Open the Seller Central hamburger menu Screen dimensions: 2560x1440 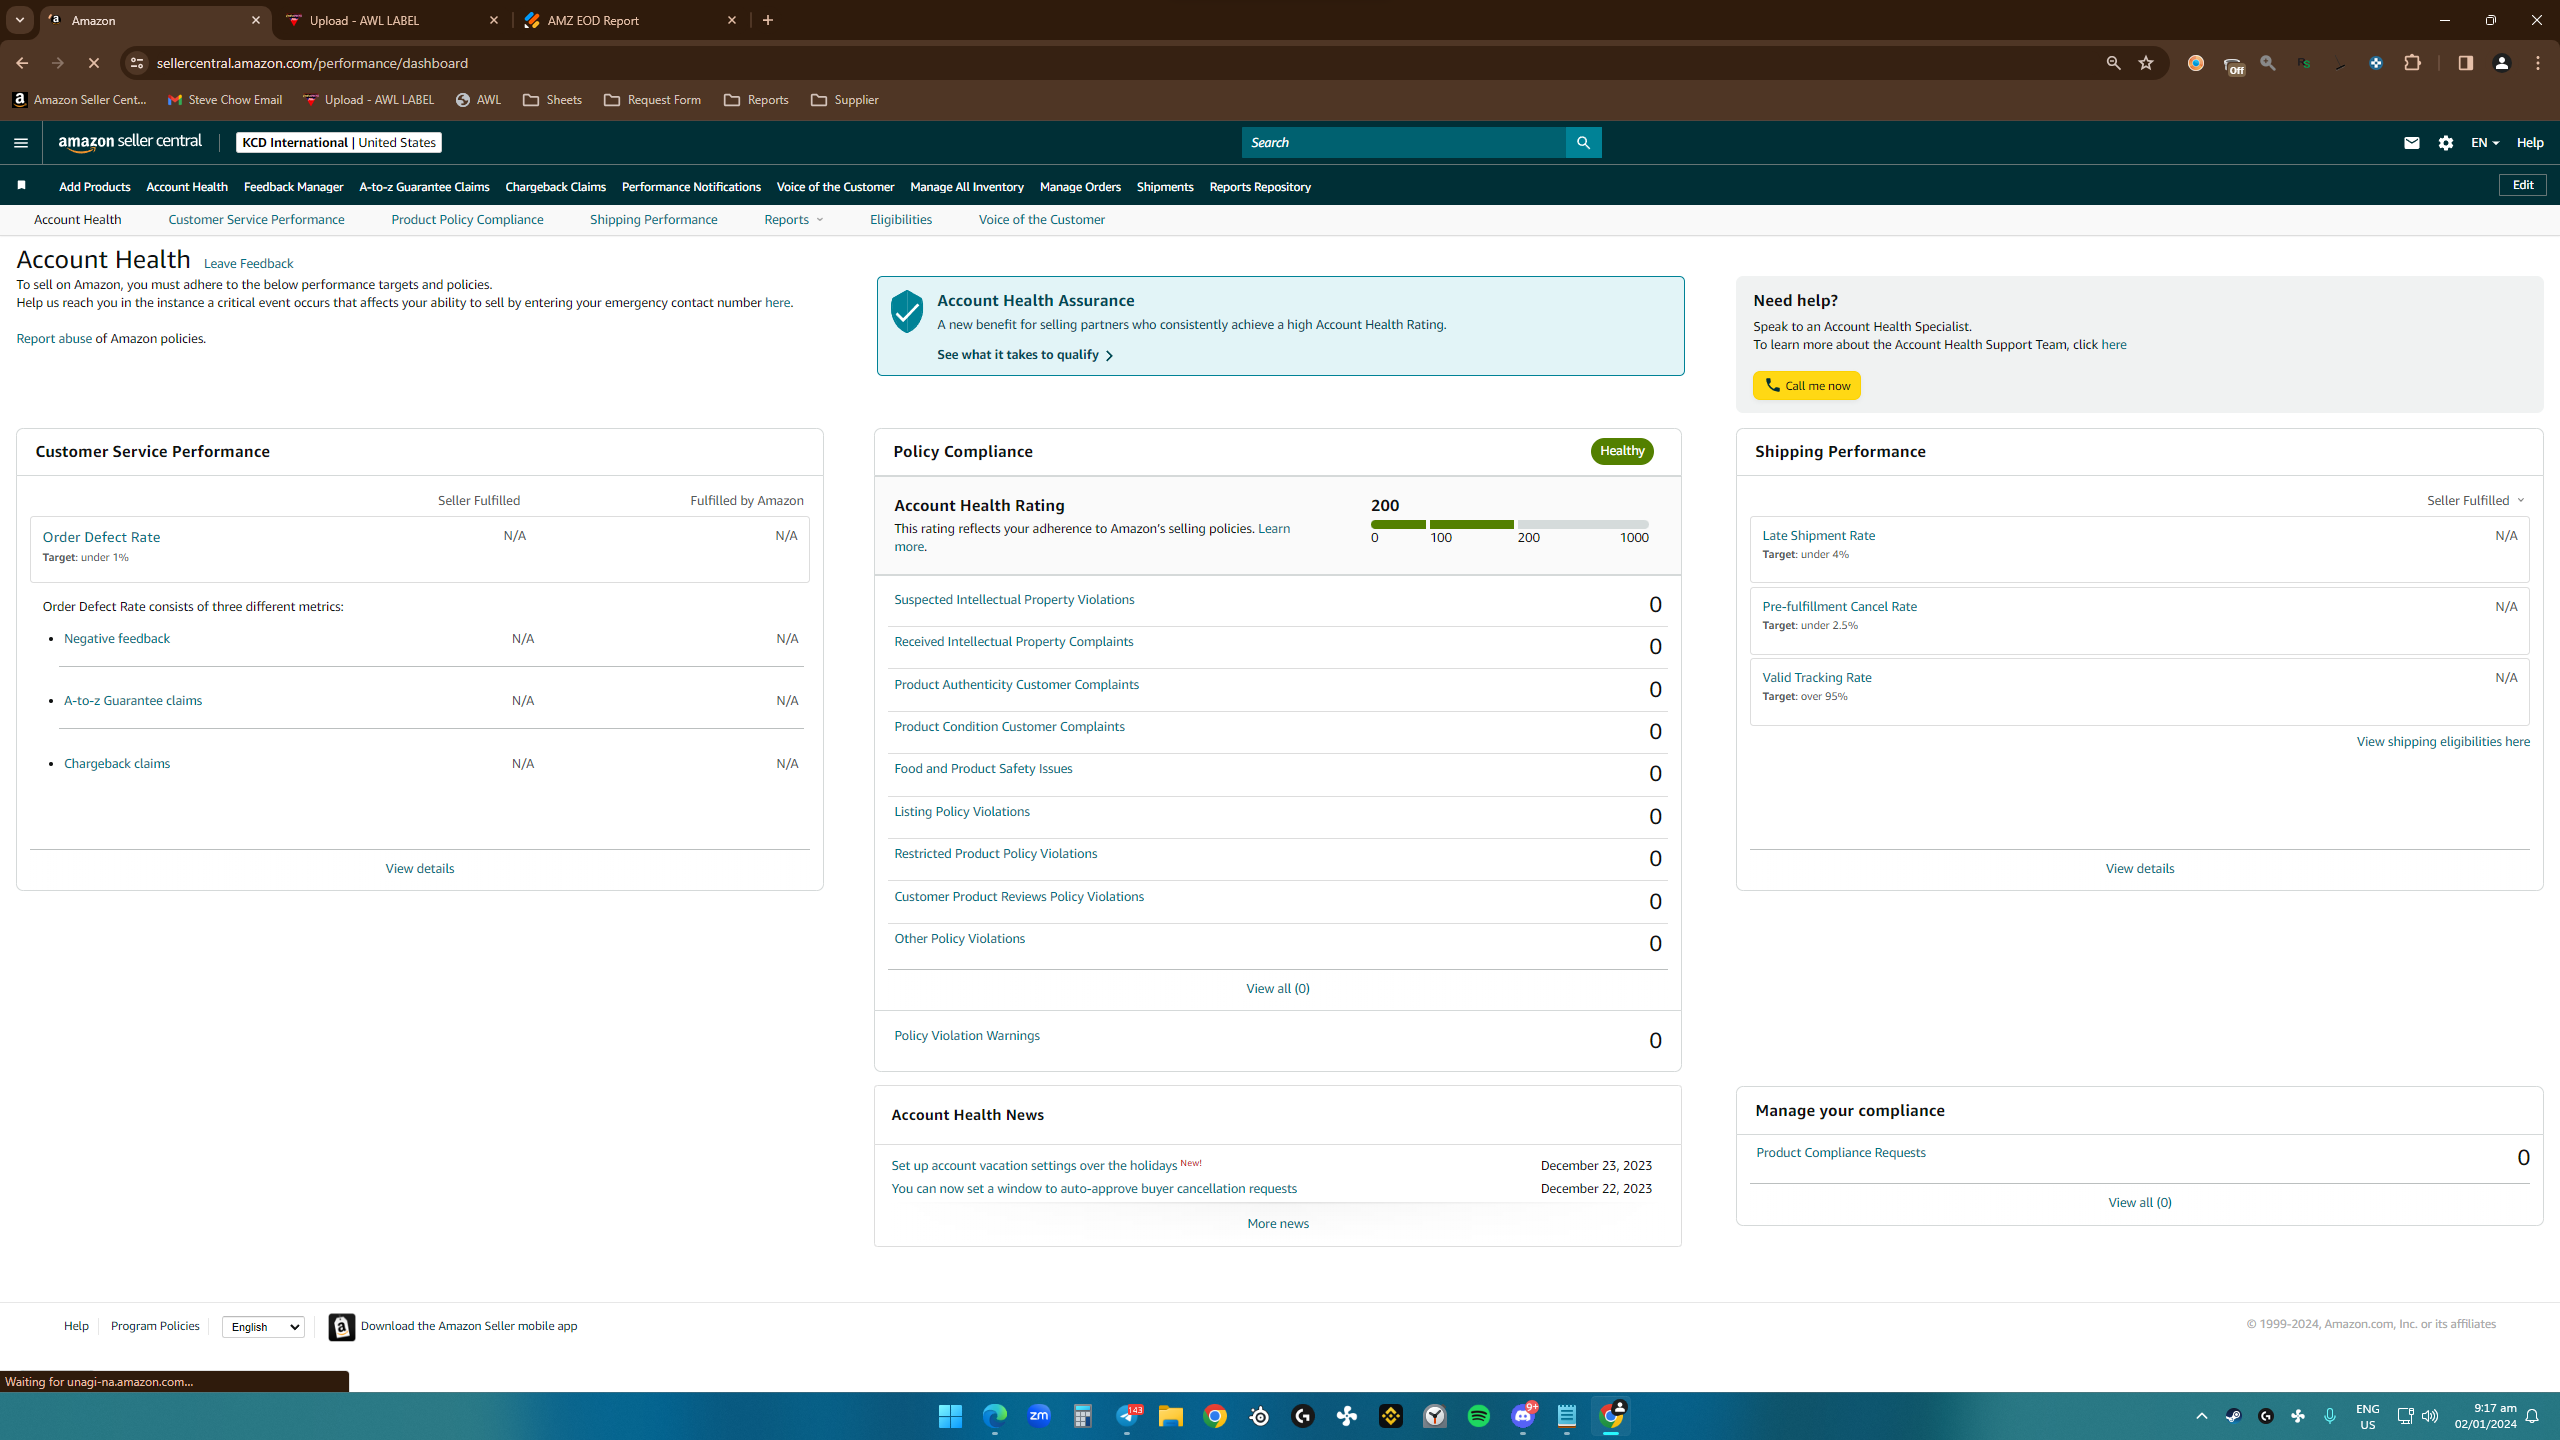[20, 142]
